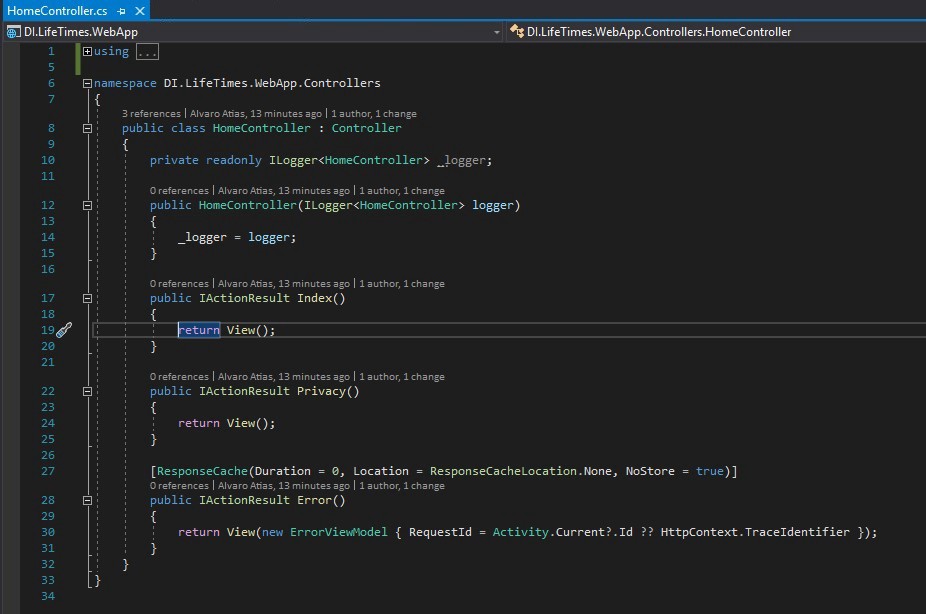Place cursor on the highlighted return keyword in Index()

(199, 330)
